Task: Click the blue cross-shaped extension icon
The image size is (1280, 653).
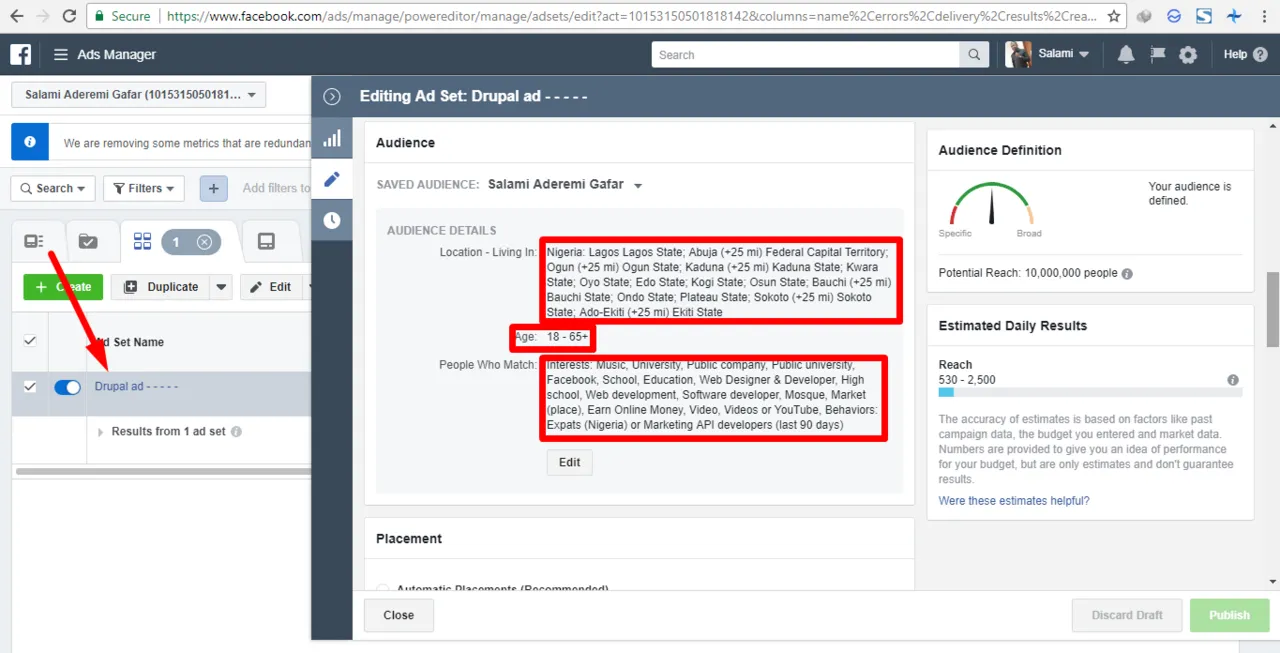Action: click(x=1234, y=16)
